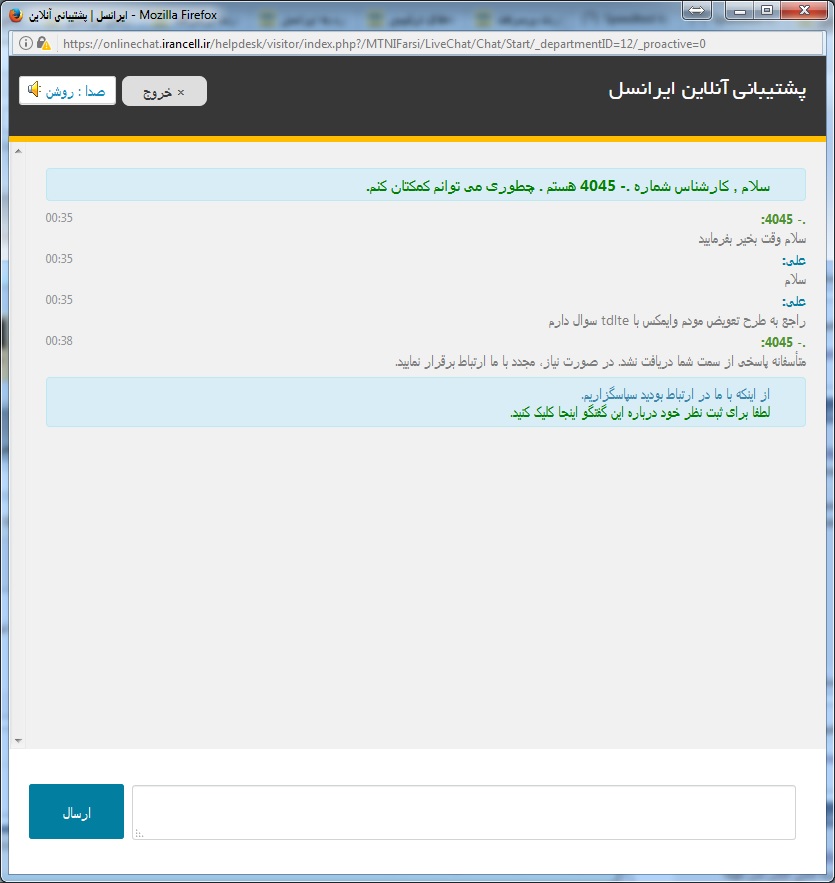Click the chat scrollbar up arrow
Viewport: 835px width, 883px height.
click(x=18, y=151)
